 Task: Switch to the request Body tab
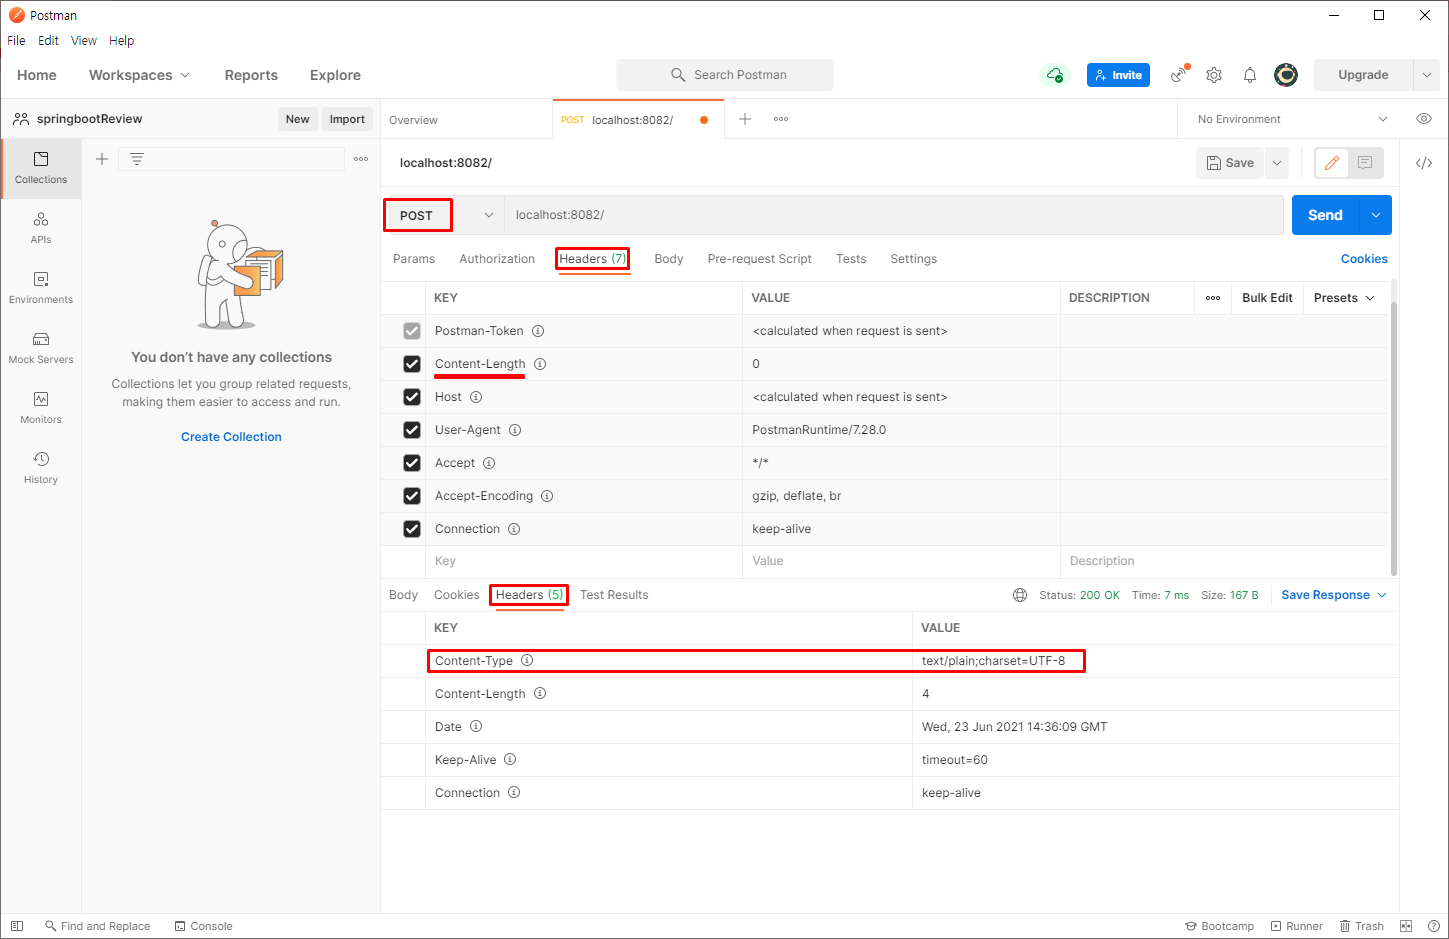point(669,259)
